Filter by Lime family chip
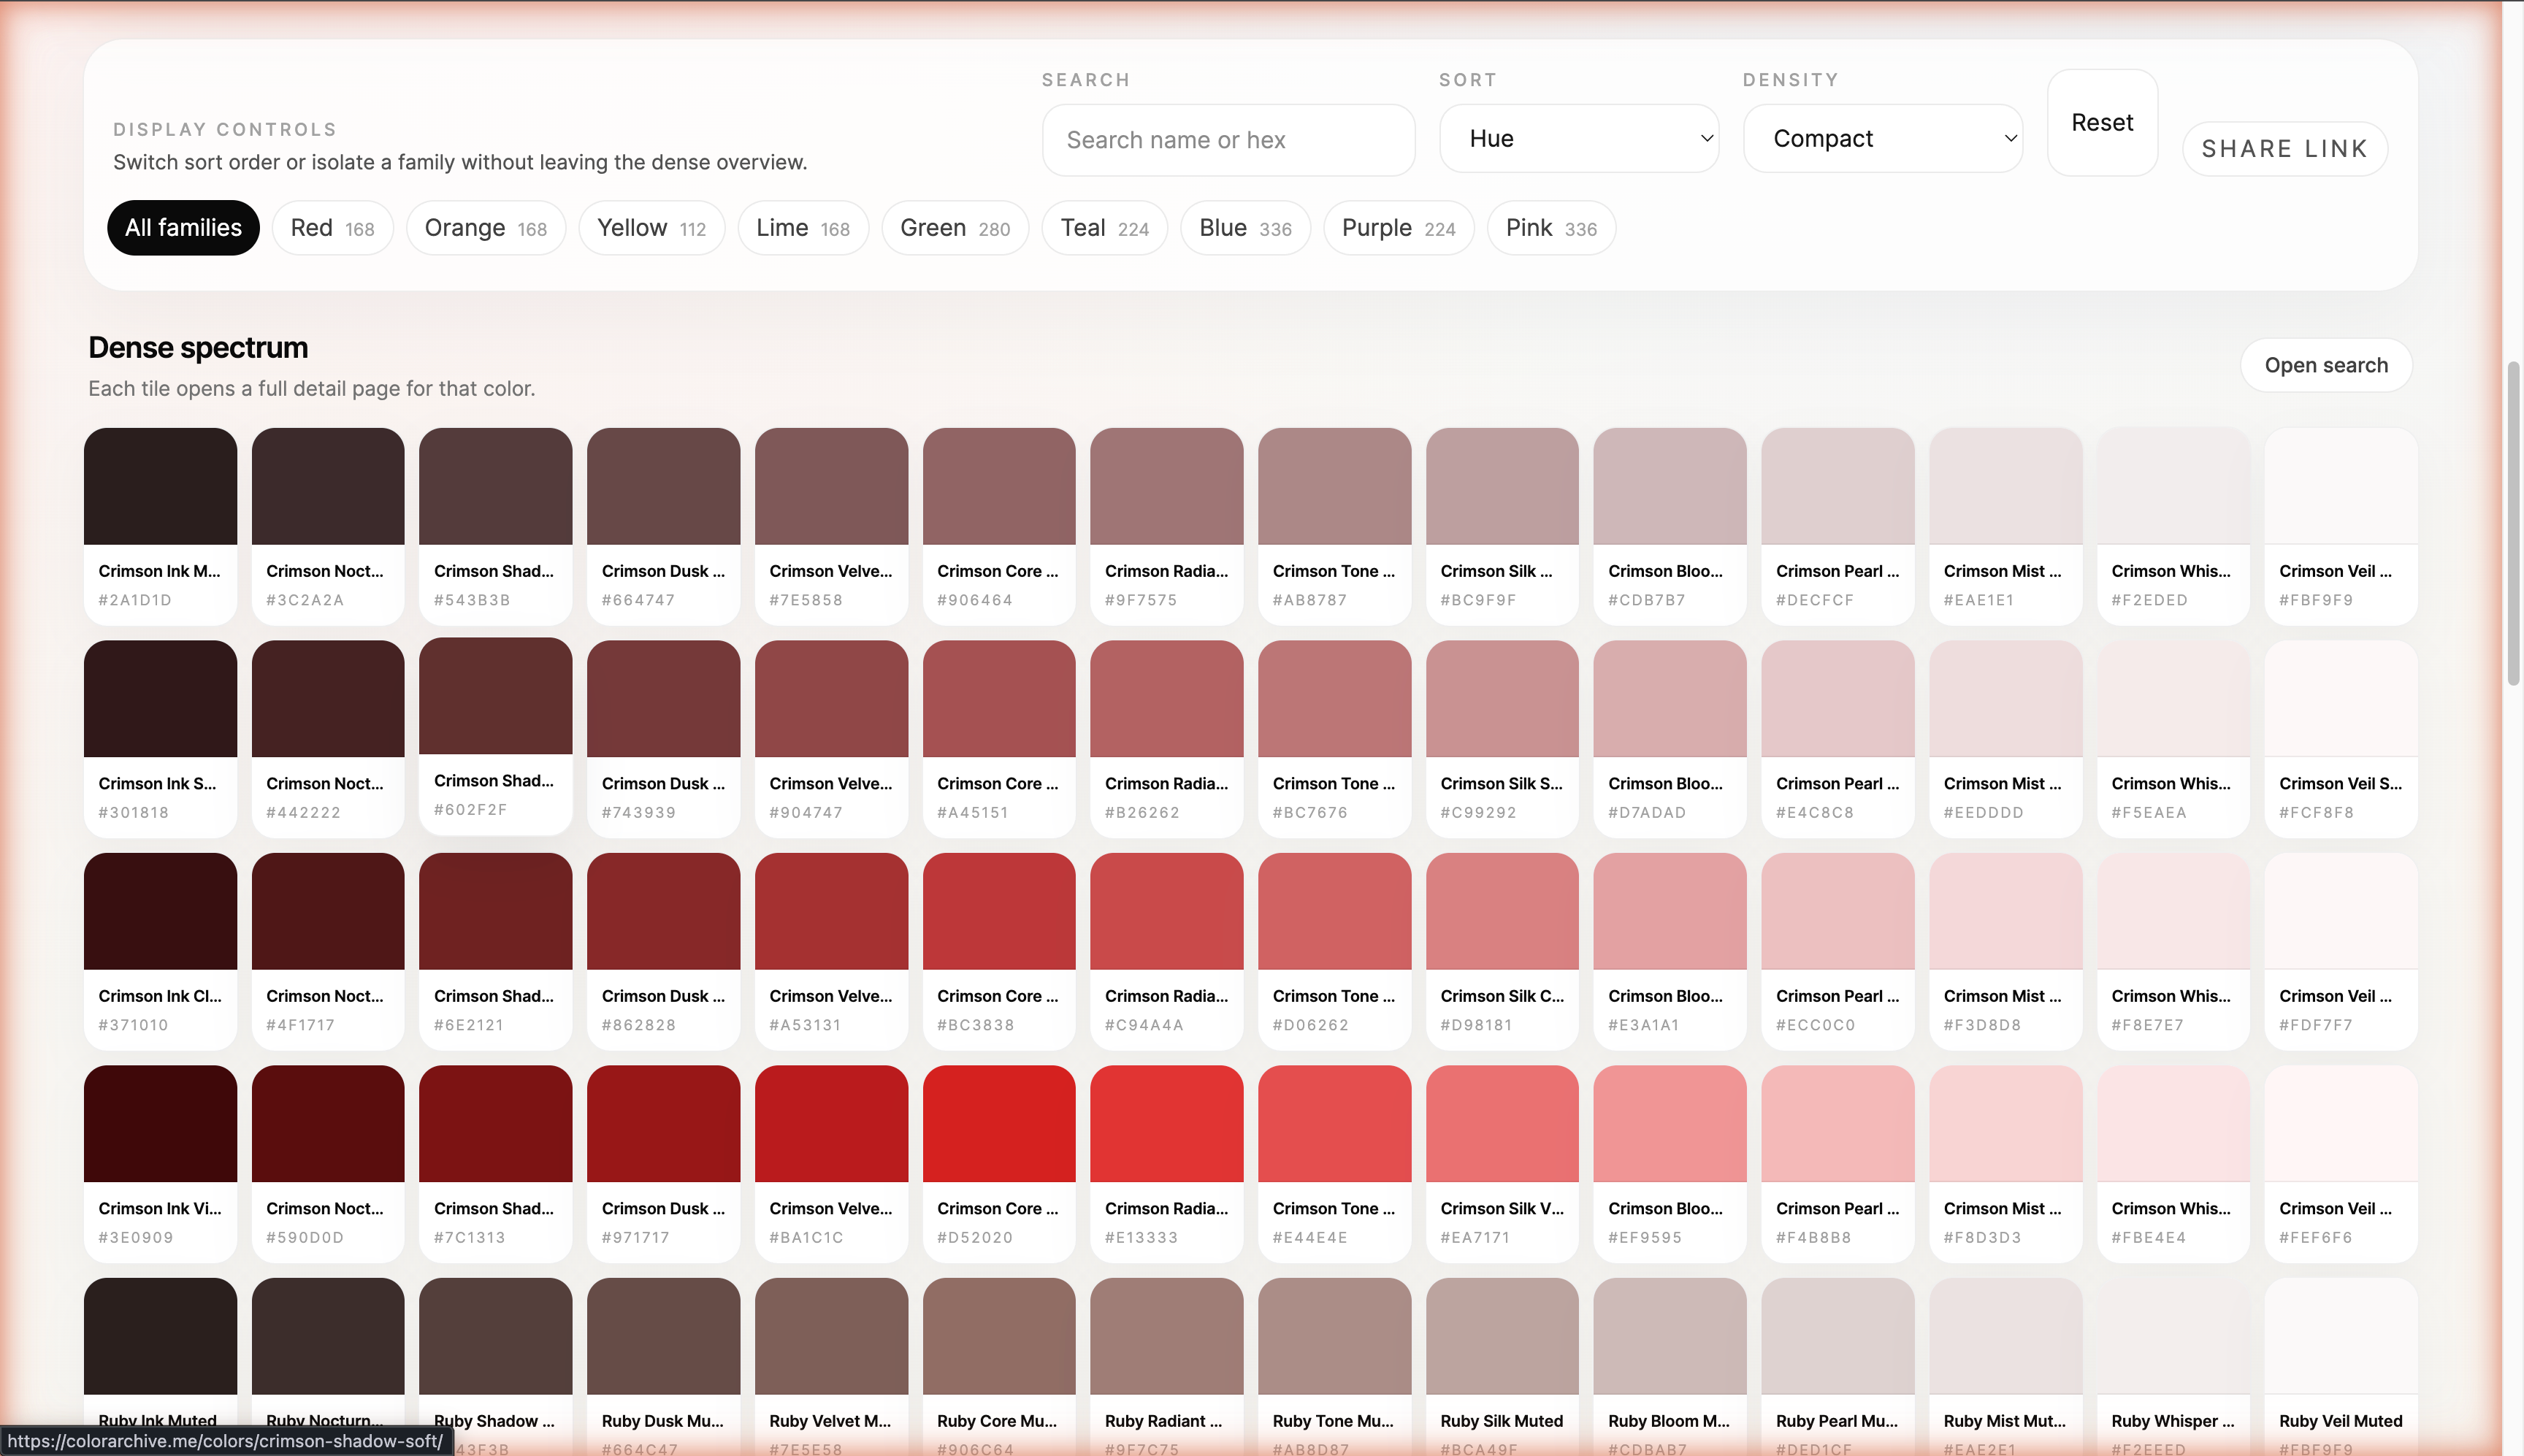 click(803, 228)
